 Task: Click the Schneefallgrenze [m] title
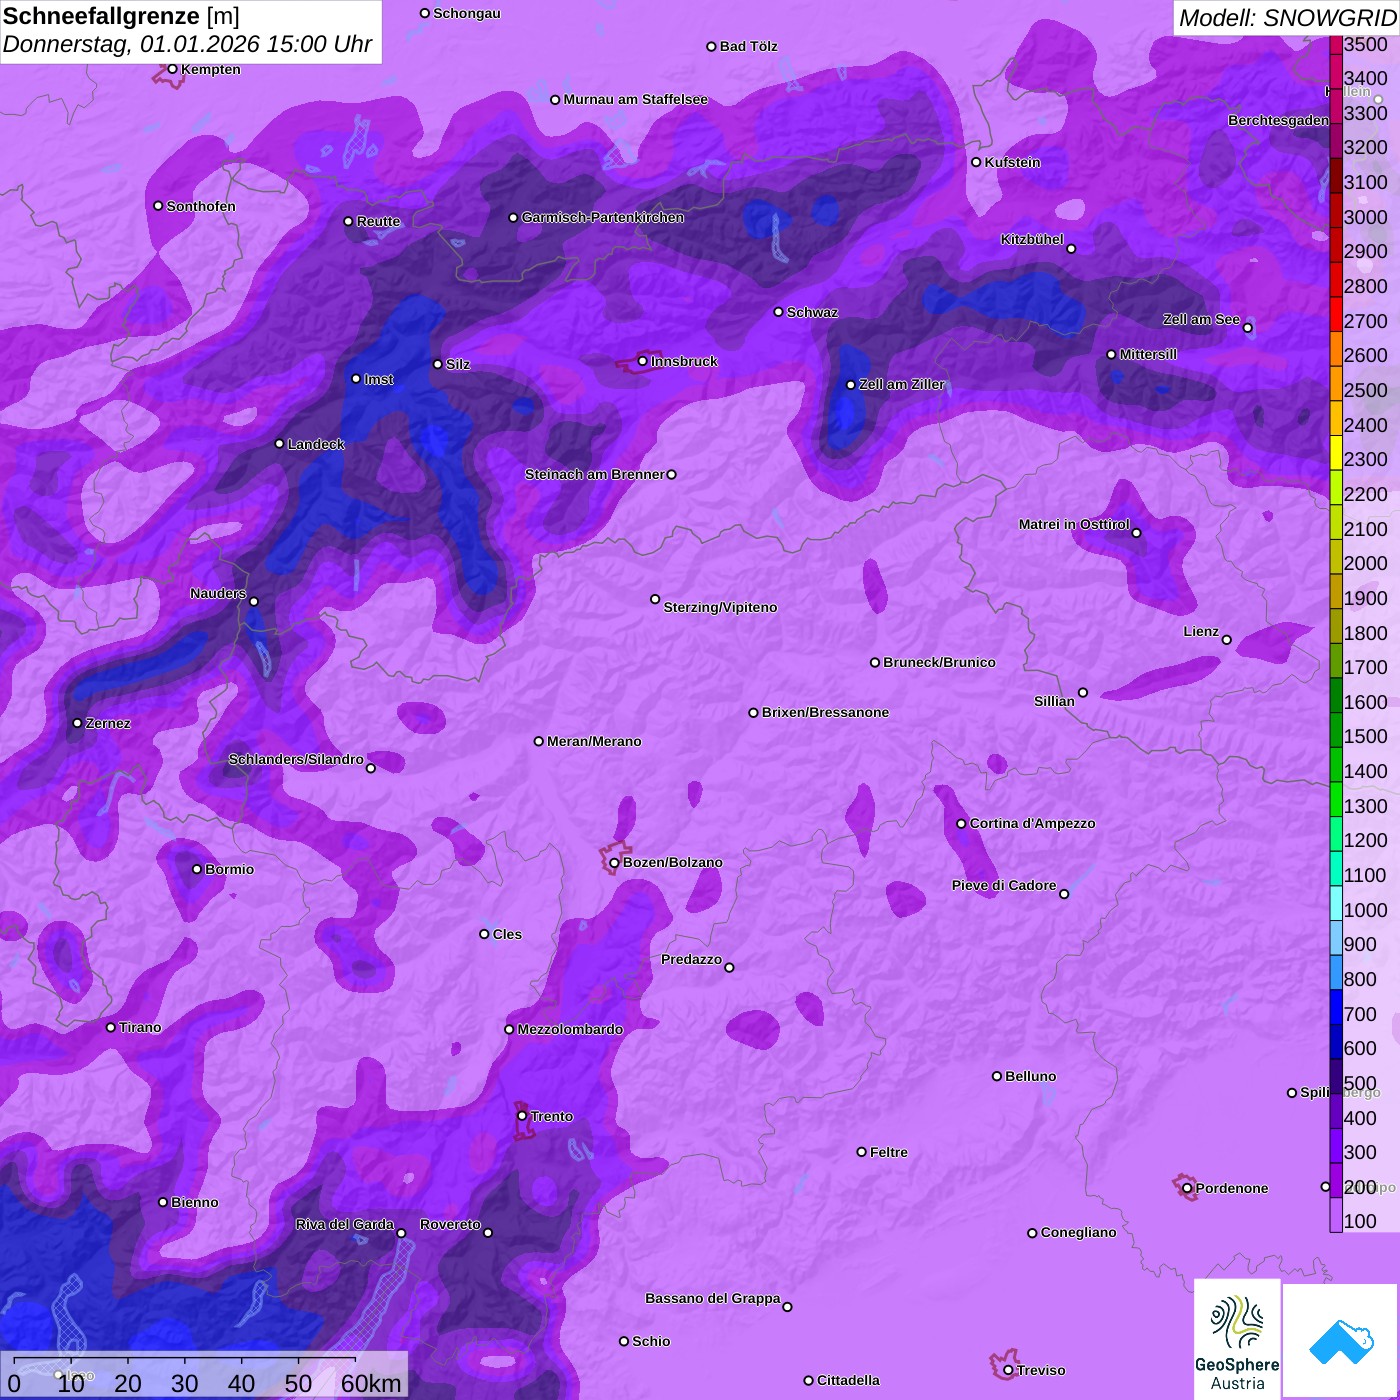(x=121, y=17)
